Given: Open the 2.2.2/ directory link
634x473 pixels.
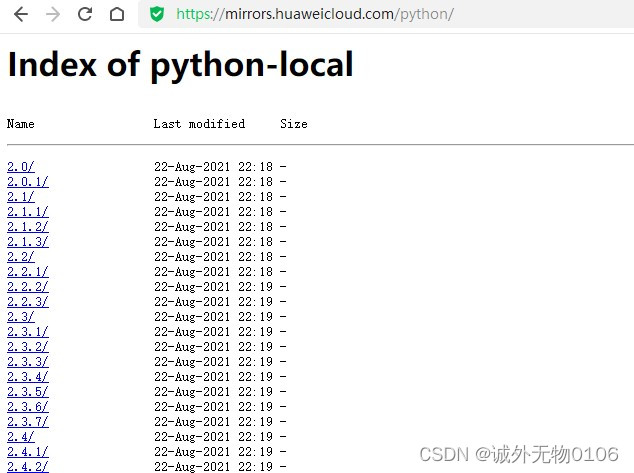Looking at the screenshot, I should (x=27, y=286).
